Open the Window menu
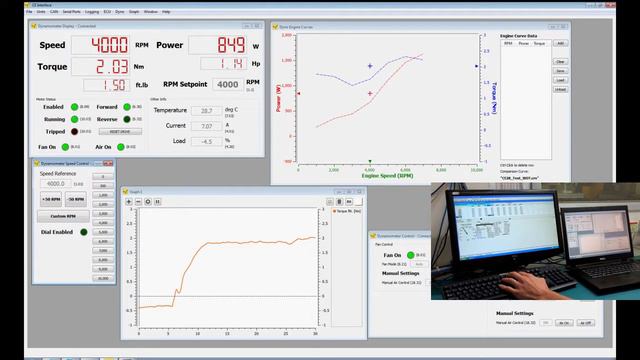This screenshot has height=360, width=640. tap(151, 12)
